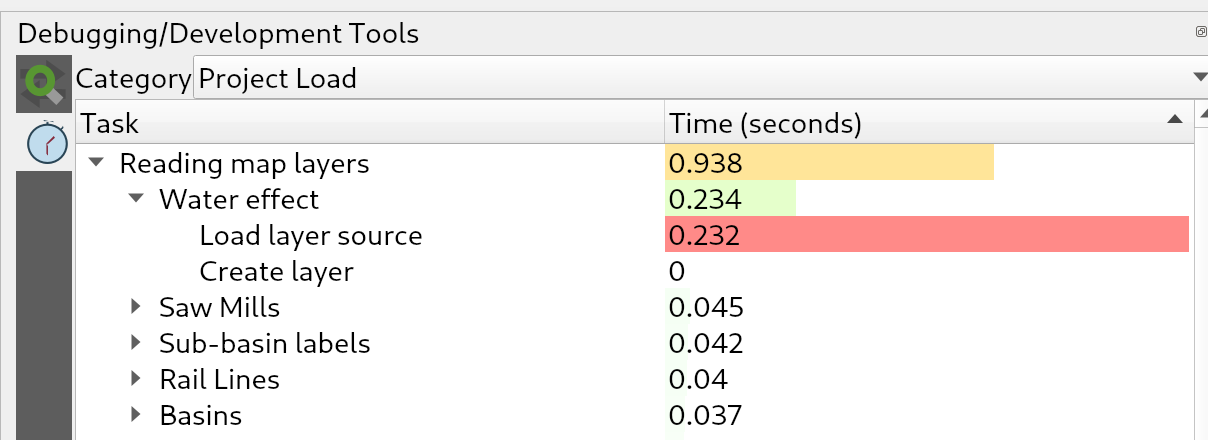
Task: Collapse the Reading map layers node
Action: 97,163
